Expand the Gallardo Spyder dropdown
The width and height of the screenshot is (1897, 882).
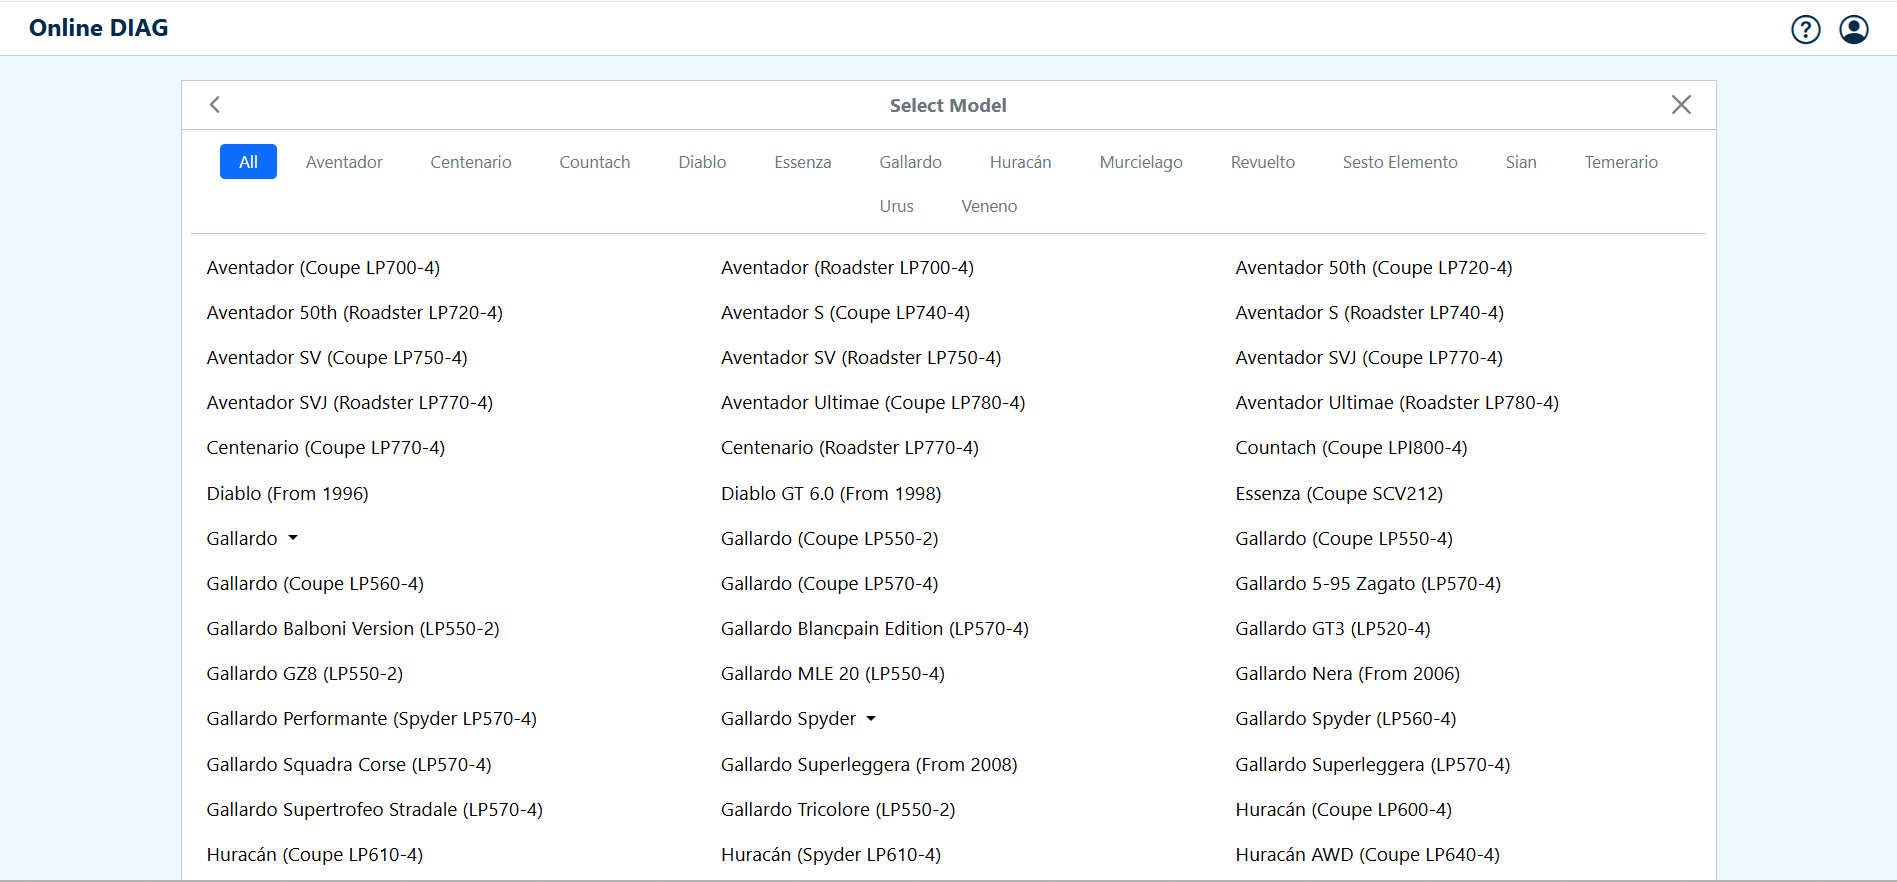pos(870,719)
